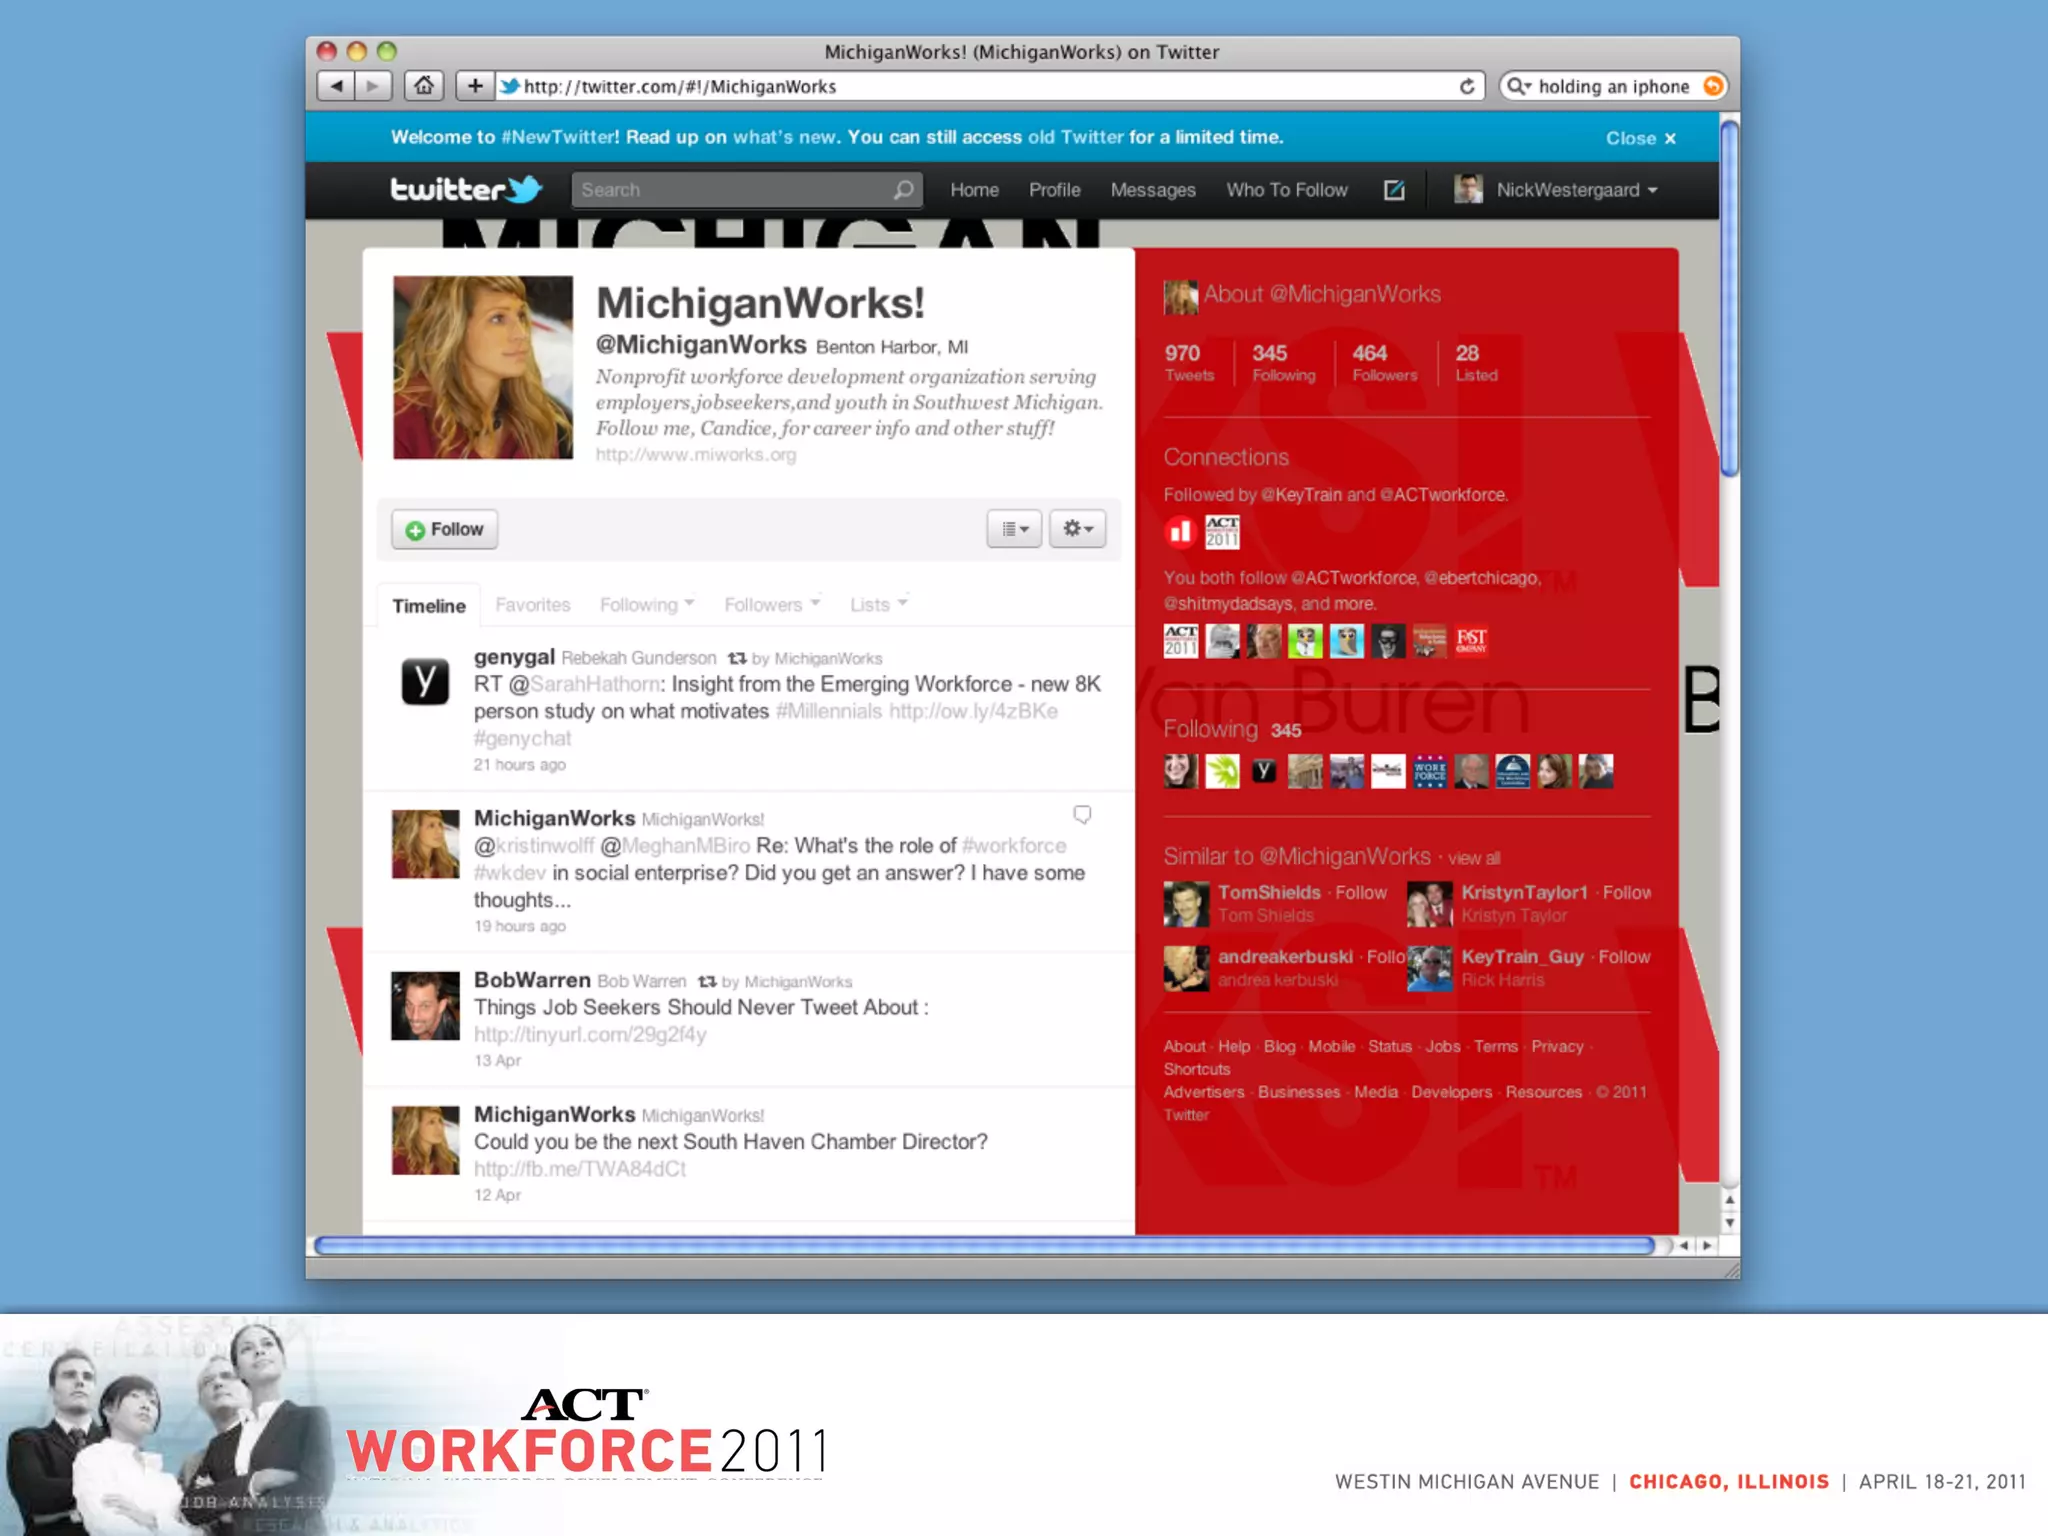The width and height of the screenshot is (2048, 1536).
Task: Open the KristynTaylor1 profile link
Action: click(1524, 892)
